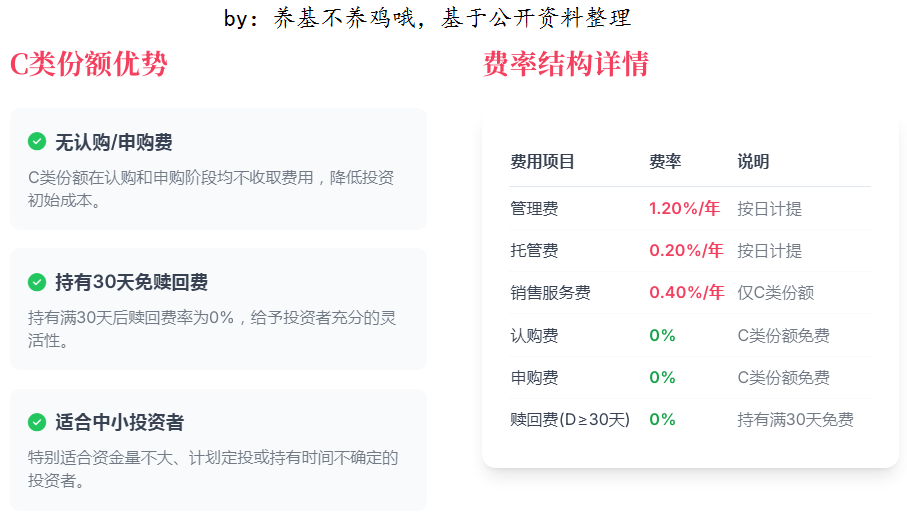Click green check icon beside 持有30天免赎回费
Screen dimensions: 907x517
click(x=37, y=282)
